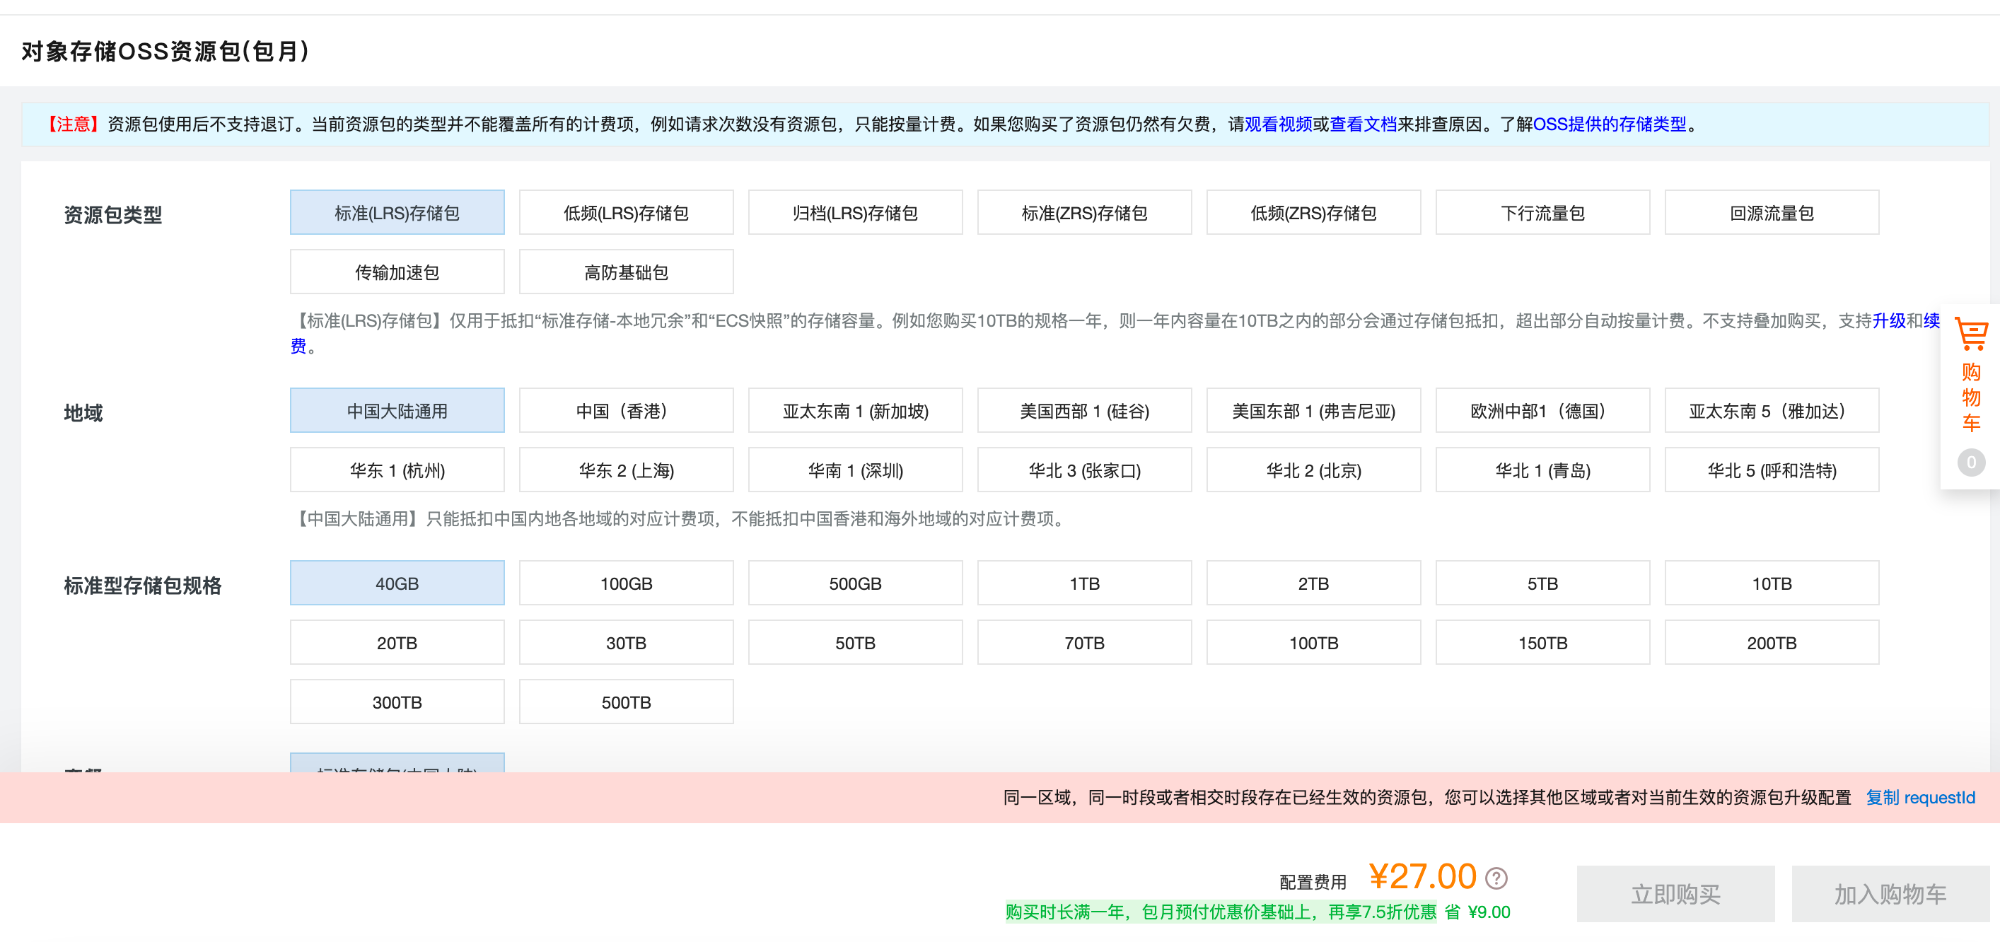Select 归档(LRS)存储包 resource type

855,213
